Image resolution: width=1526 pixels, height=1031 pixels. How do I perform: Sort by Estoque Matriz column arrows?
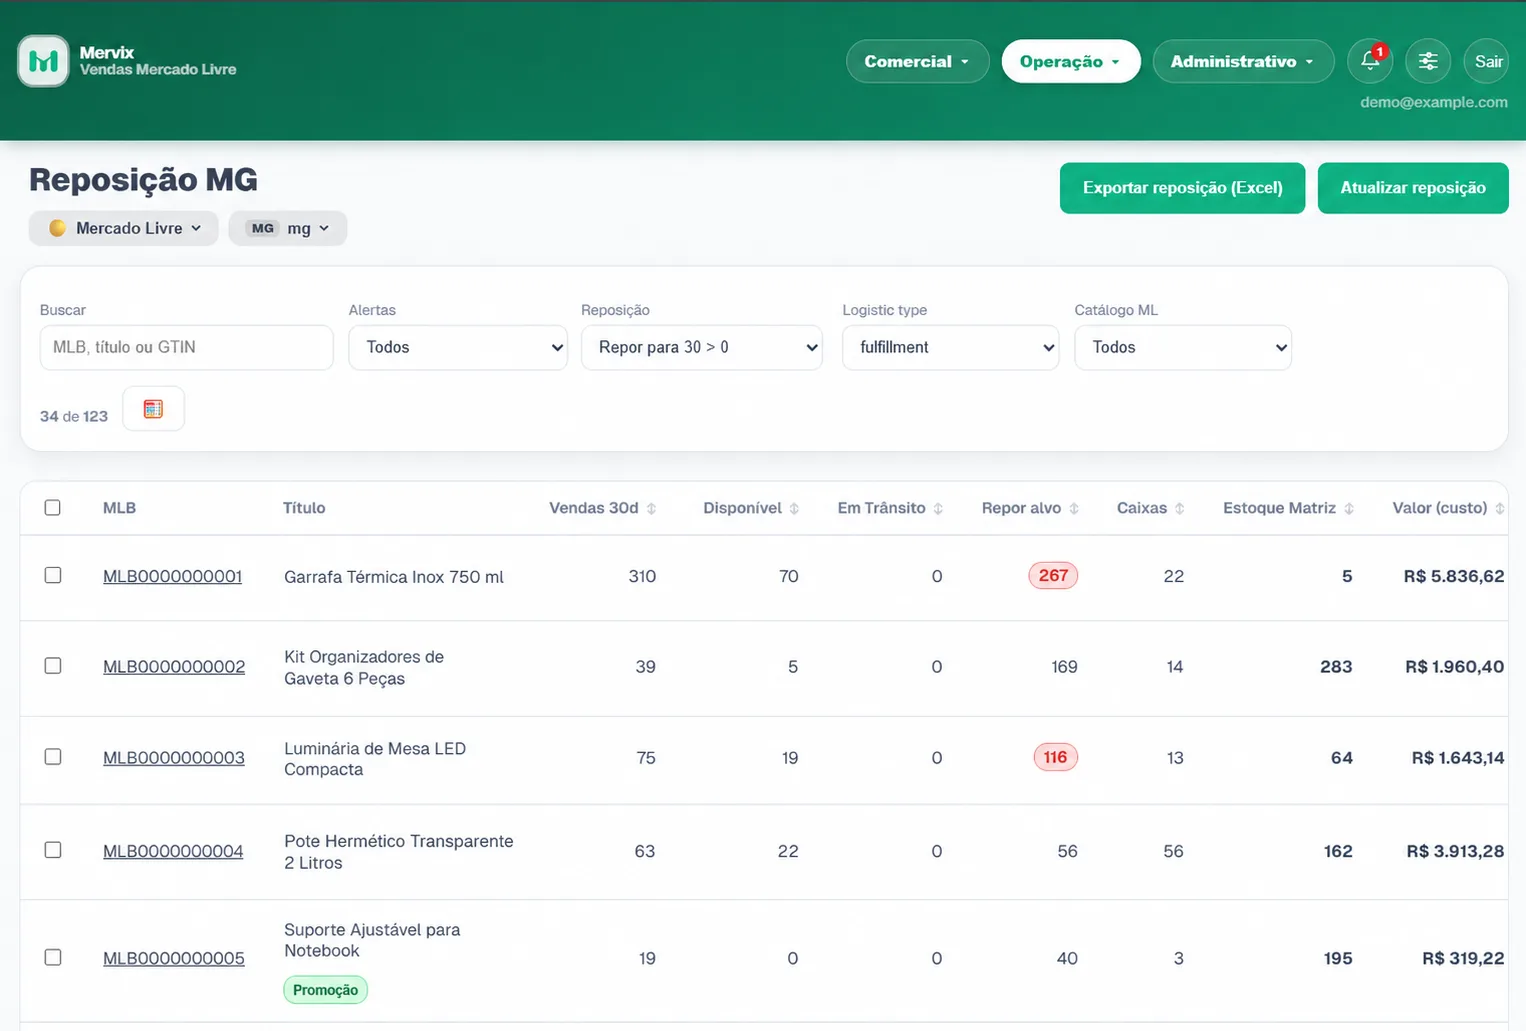(1349, 509)
